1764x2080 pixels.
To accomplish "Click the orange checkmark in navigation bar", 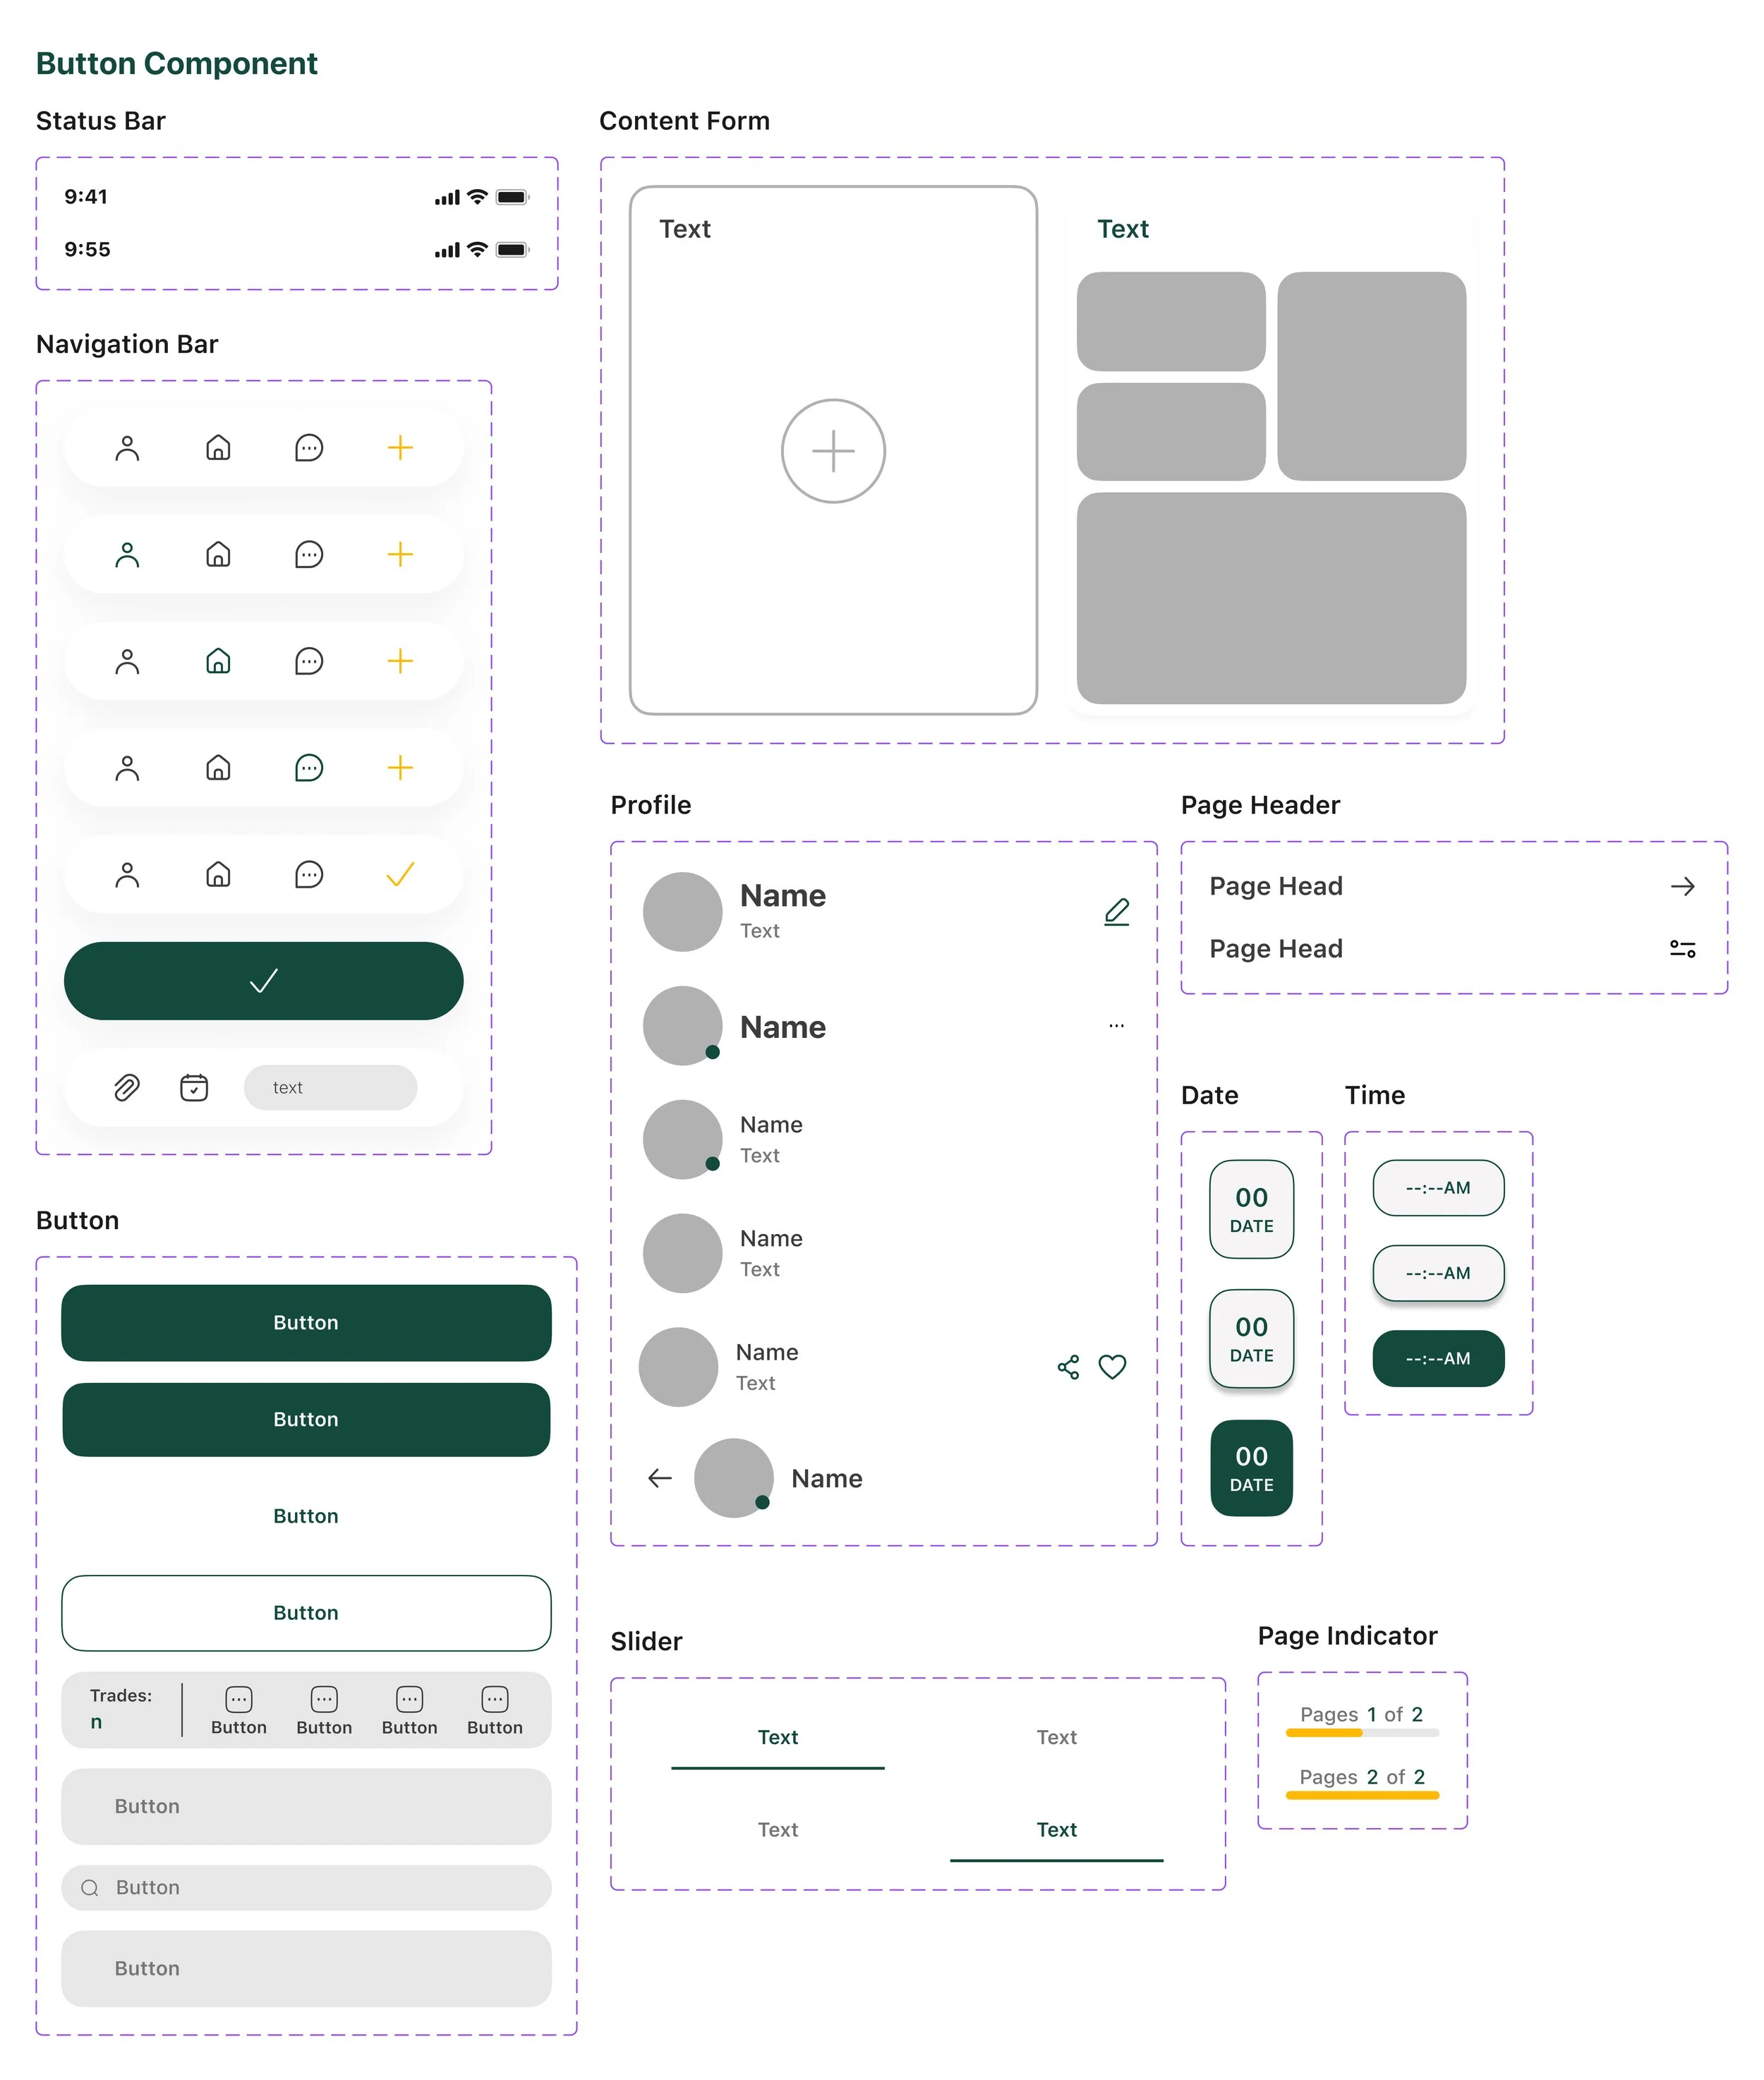I will pyautogui.click(x=400, y=875).
